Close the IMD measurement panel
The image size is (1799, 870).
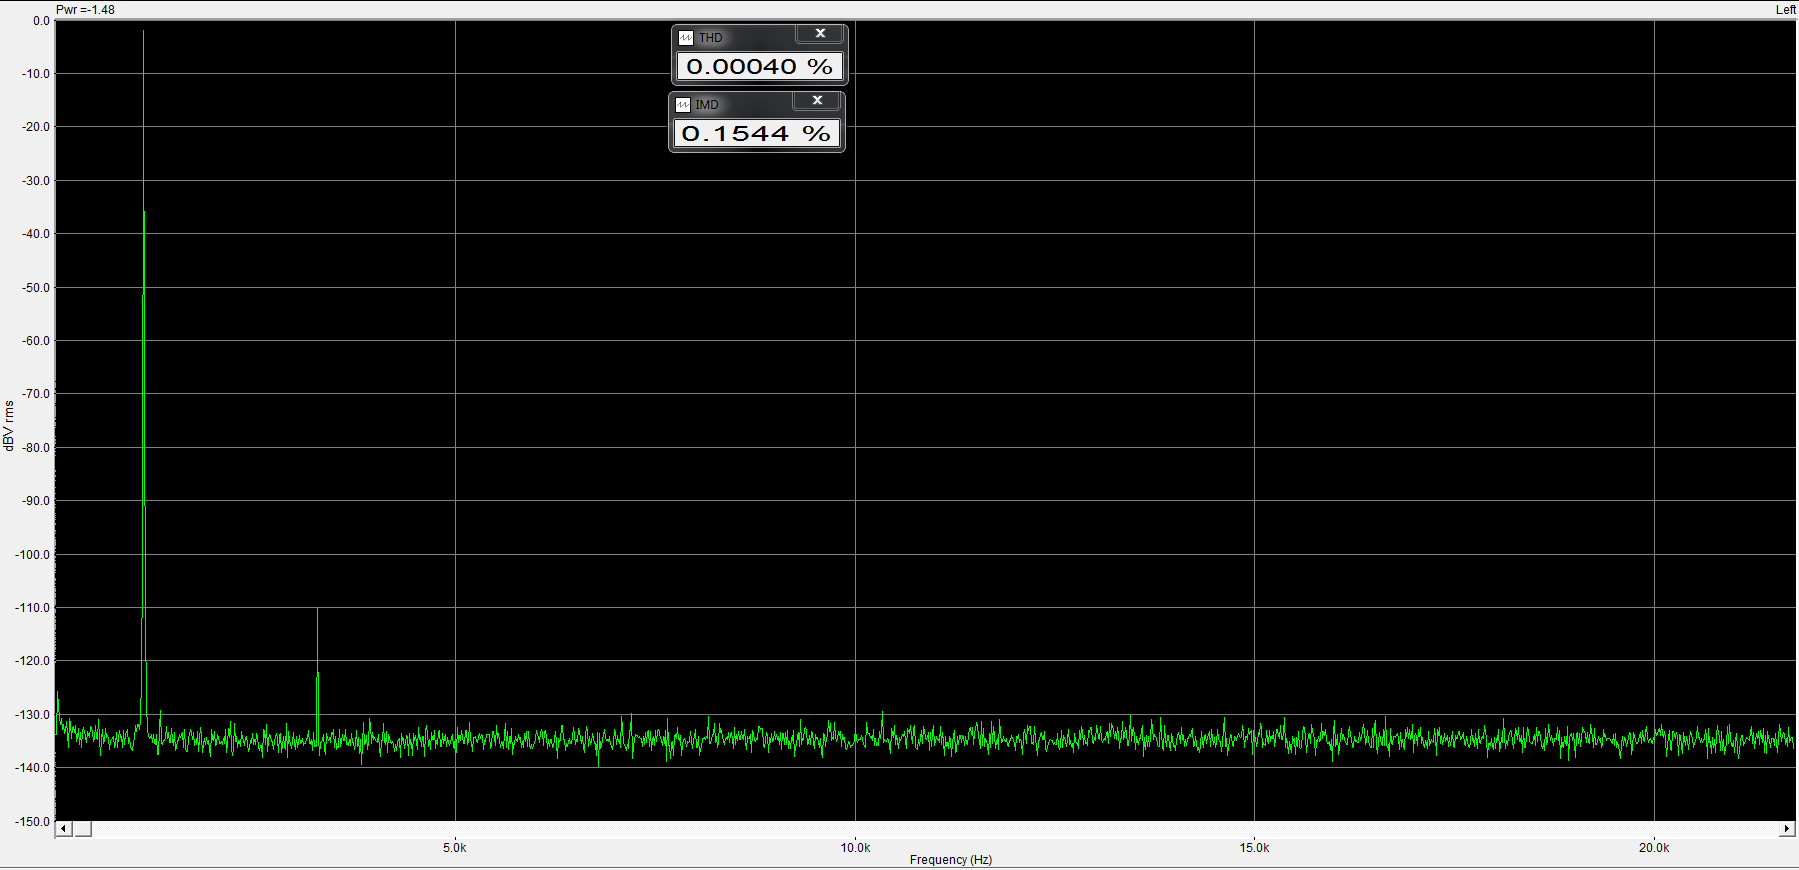click(817, 101)
